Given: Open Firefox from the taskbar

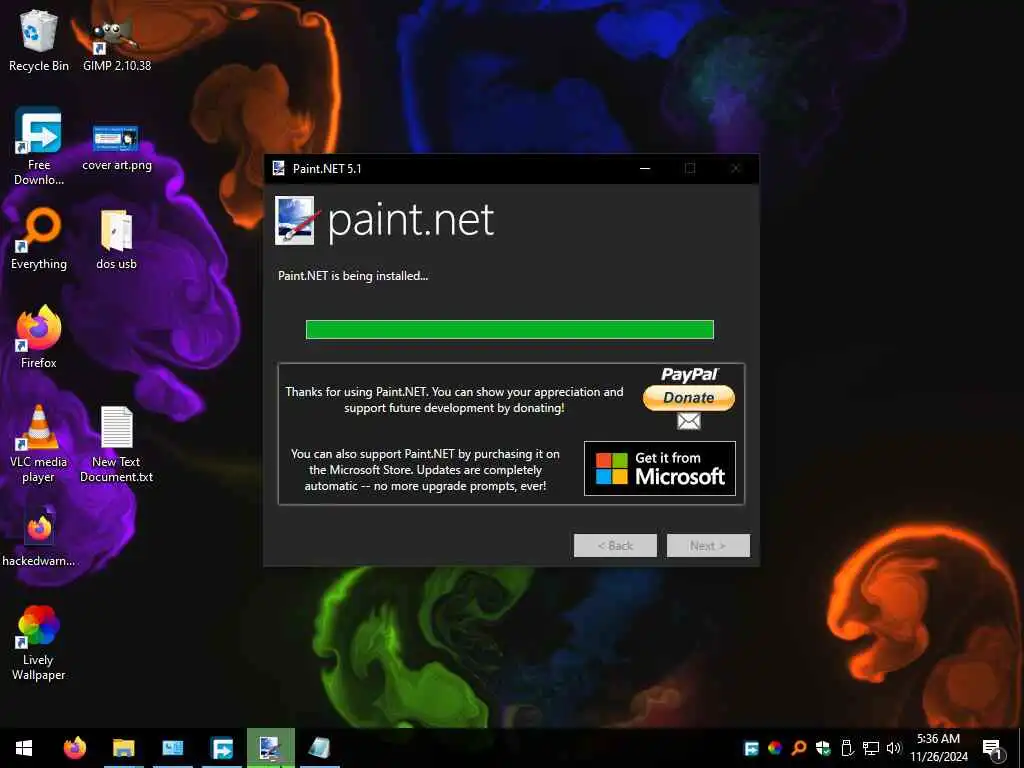Looking at the screenshot, I should (x=74, y=748).
